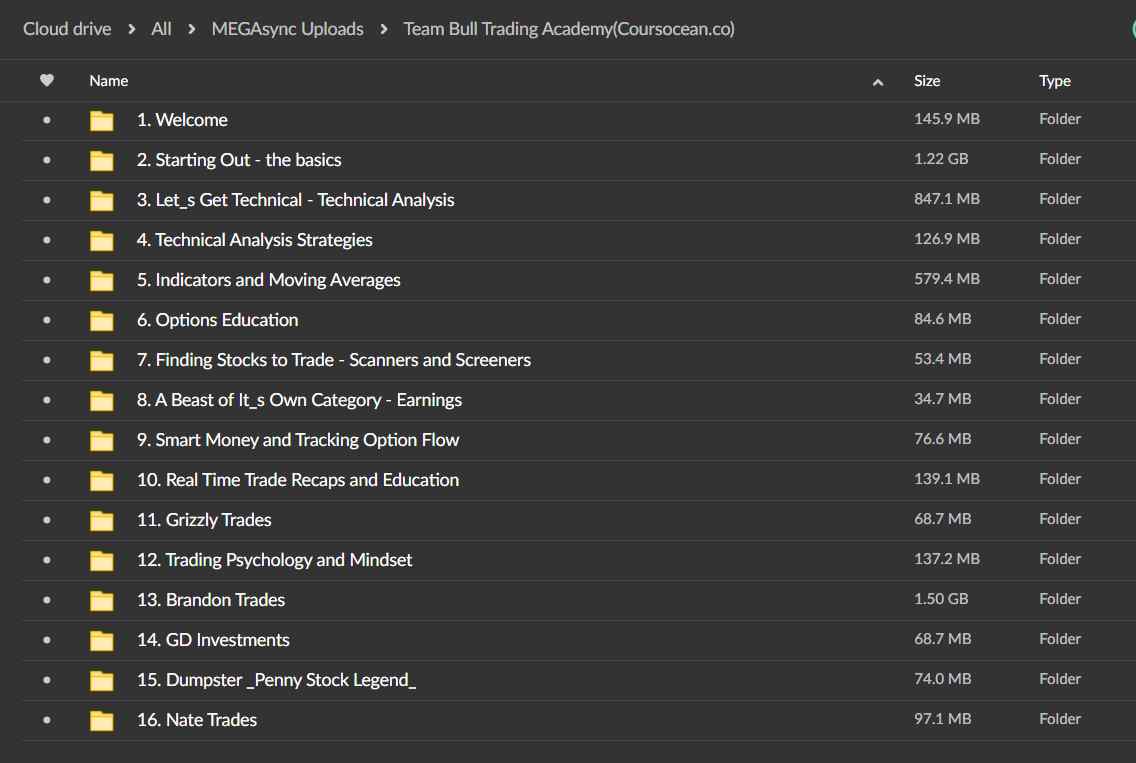Sort files by the Type column header
The height and width of the screenshot is (763, 1136).
[1055, 81]
